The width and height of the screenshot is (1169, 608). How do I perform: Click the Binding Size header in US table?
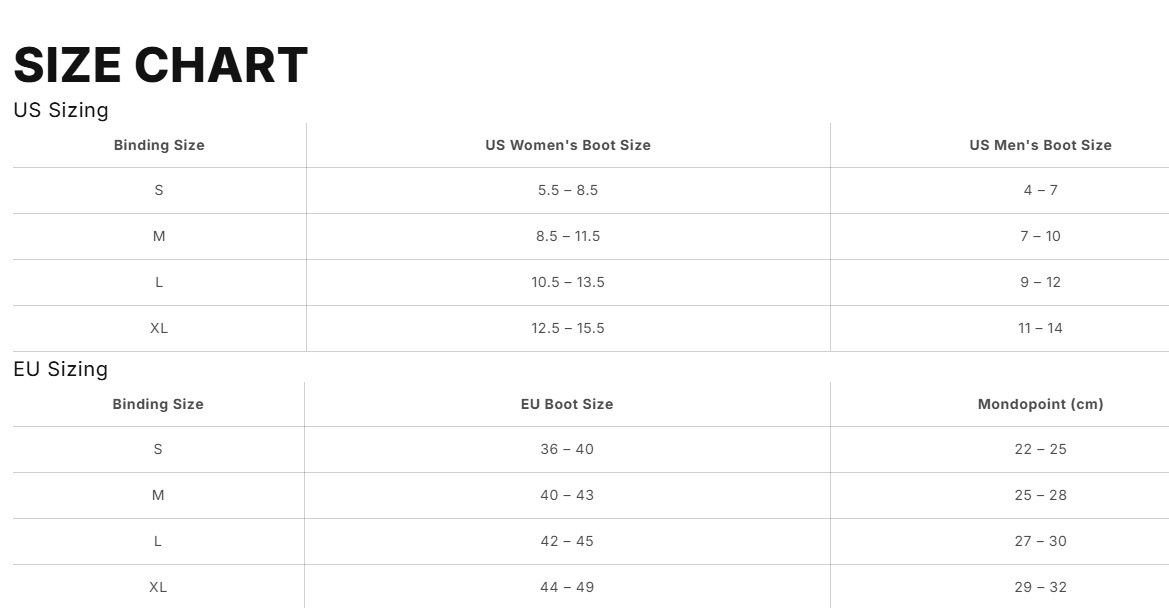coord(159,145)
